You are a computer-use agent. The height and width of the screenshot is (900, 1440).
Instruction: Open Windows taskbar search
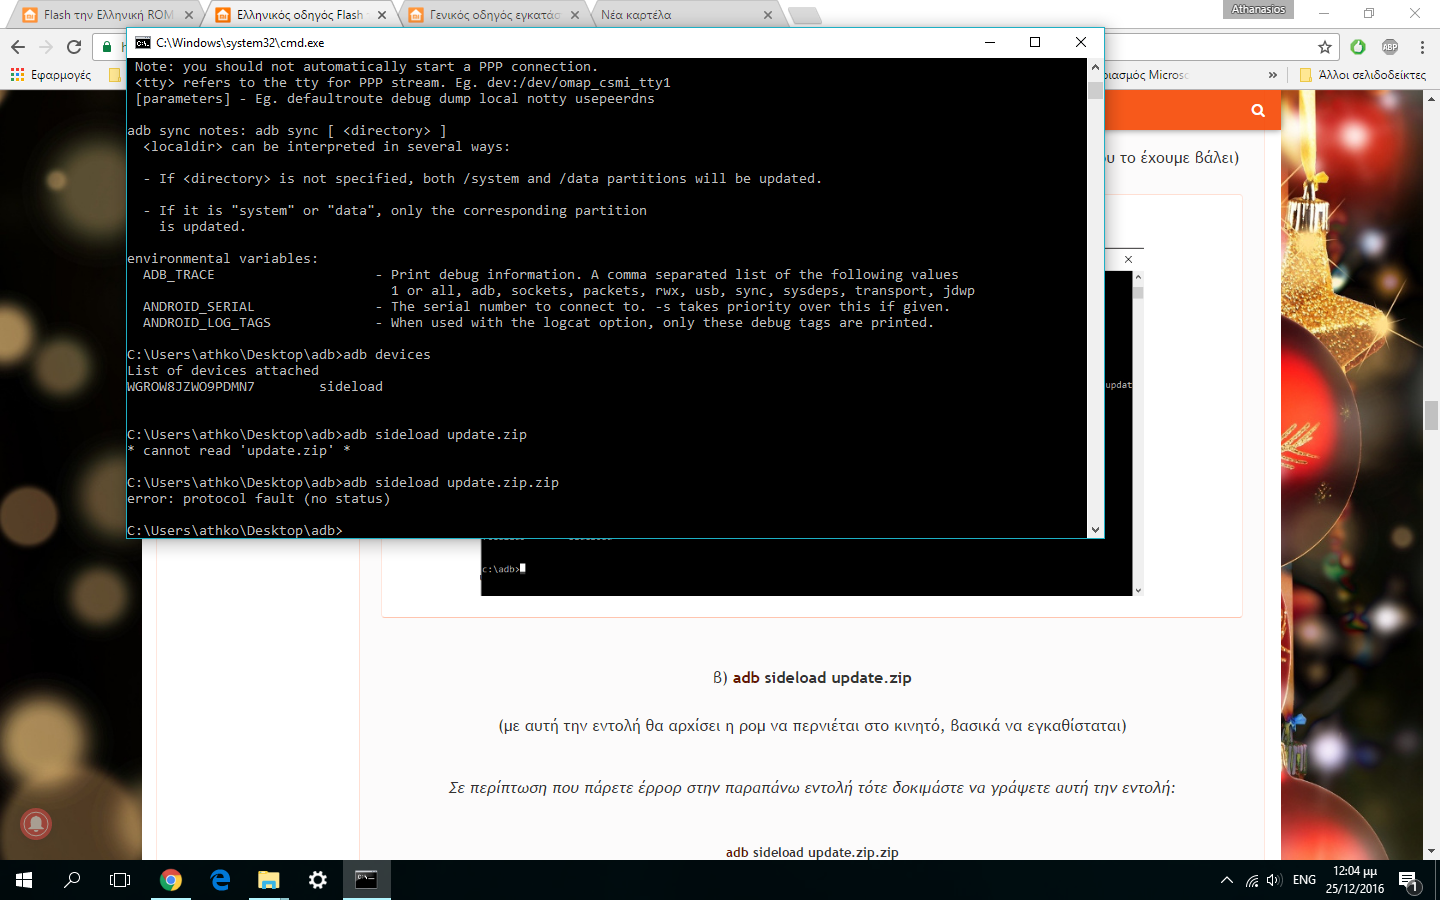pos(72,880)
